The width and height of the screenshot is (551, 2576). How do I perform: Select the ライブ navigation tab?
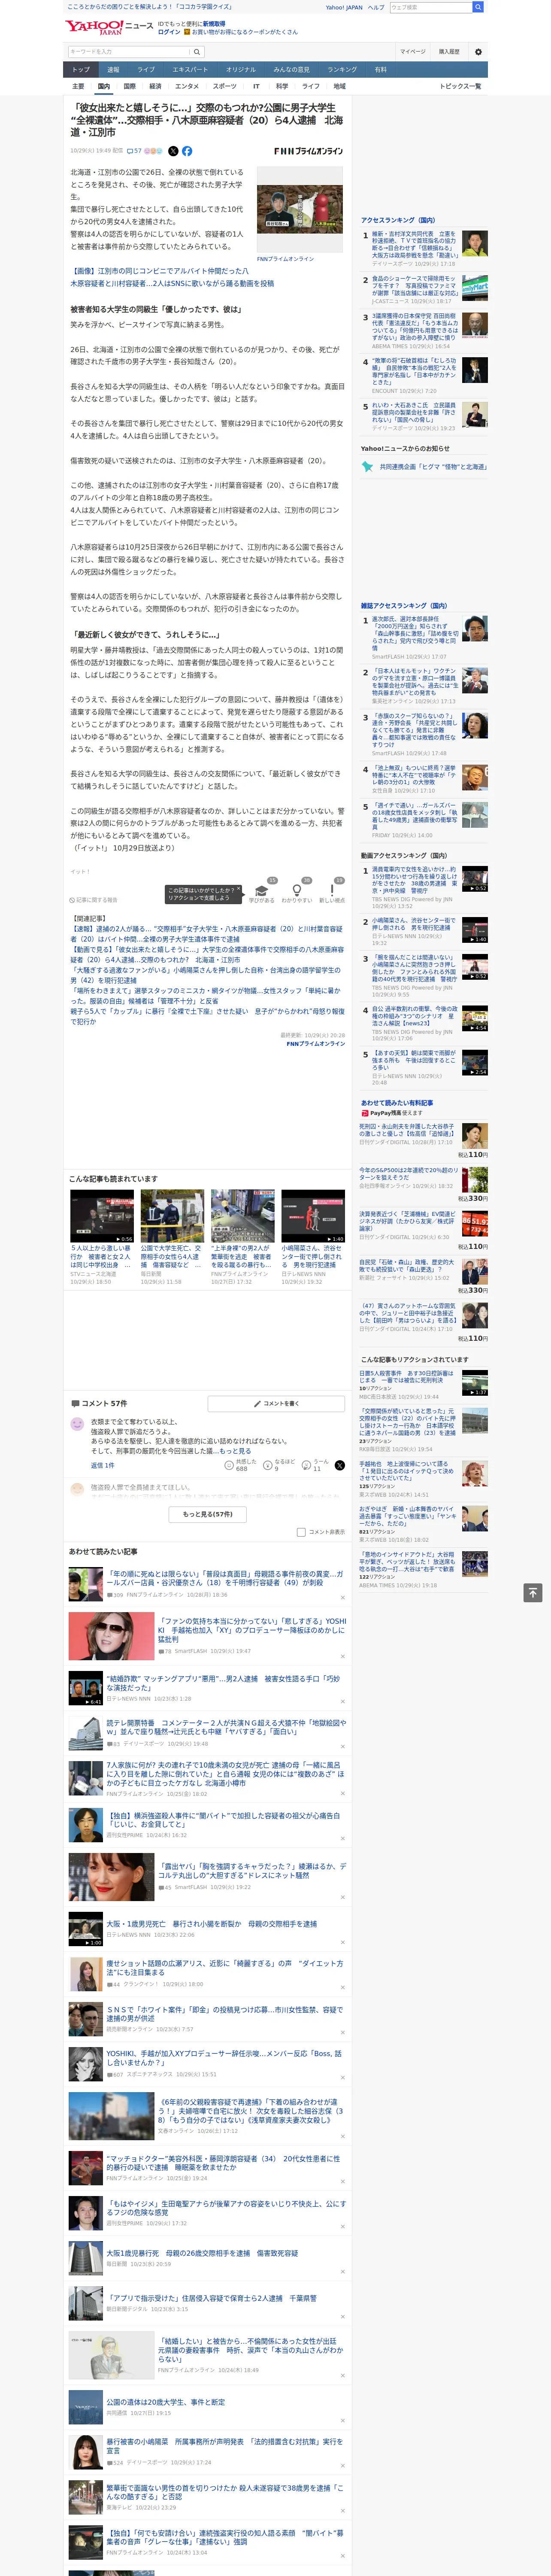point(146,70)
